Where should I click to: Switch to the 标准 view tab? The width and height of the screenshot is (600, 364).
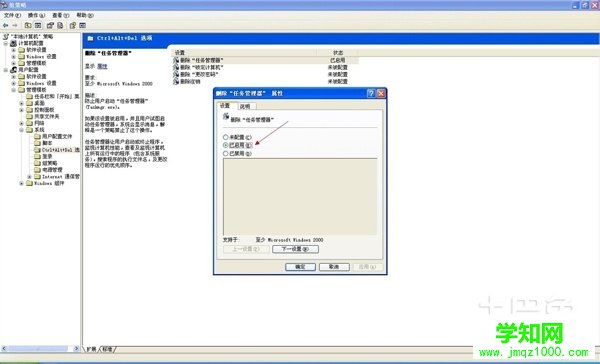(x=108, y=349)
